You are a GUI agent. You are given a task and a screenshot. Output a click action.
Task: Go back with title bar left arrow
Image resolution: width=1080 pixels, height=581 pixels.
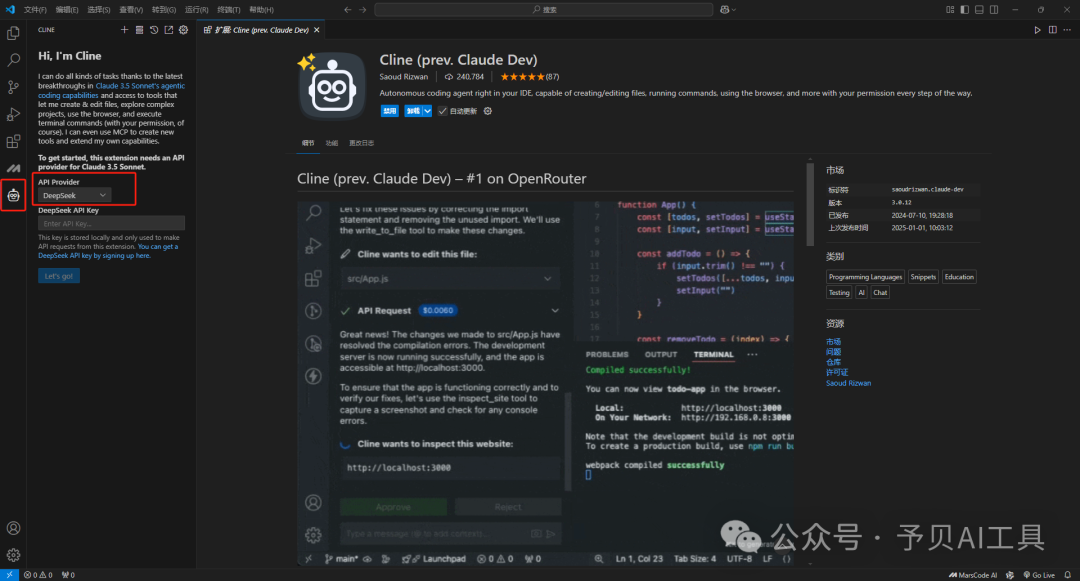(x=347, y=10)
